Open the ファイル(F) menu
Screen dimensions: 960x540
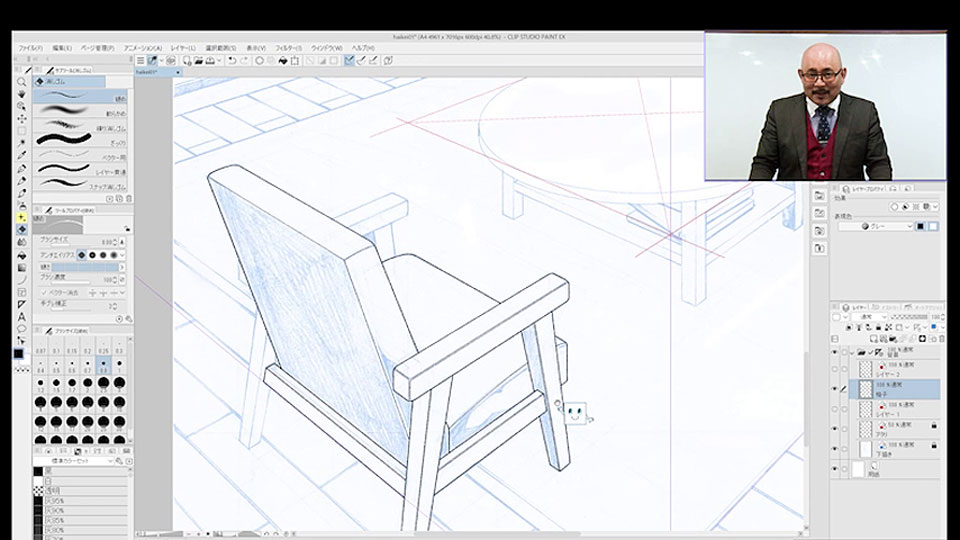click(x=30, y=48)
